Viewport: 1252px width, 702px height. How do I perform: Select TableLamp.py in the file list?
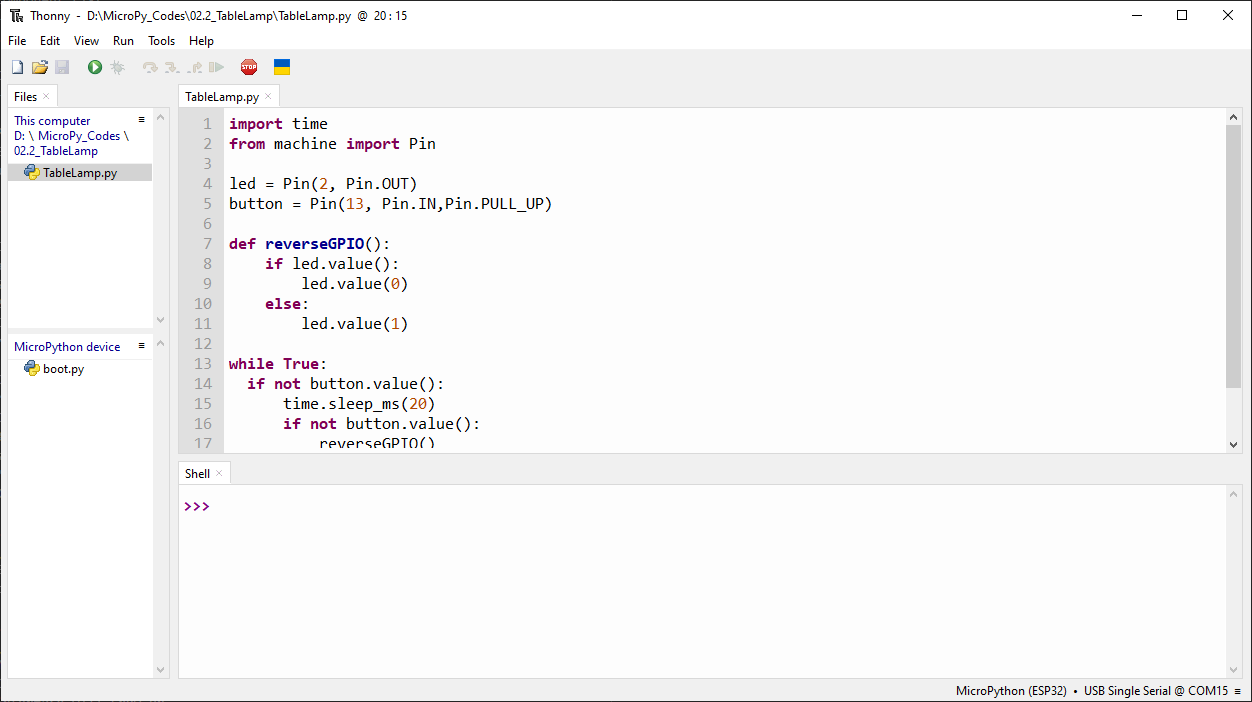(79, 173)
